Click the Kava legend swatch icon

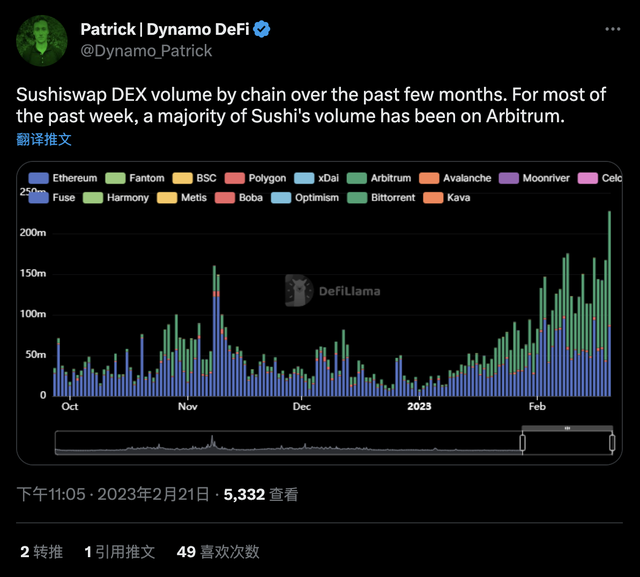point(434,198)
